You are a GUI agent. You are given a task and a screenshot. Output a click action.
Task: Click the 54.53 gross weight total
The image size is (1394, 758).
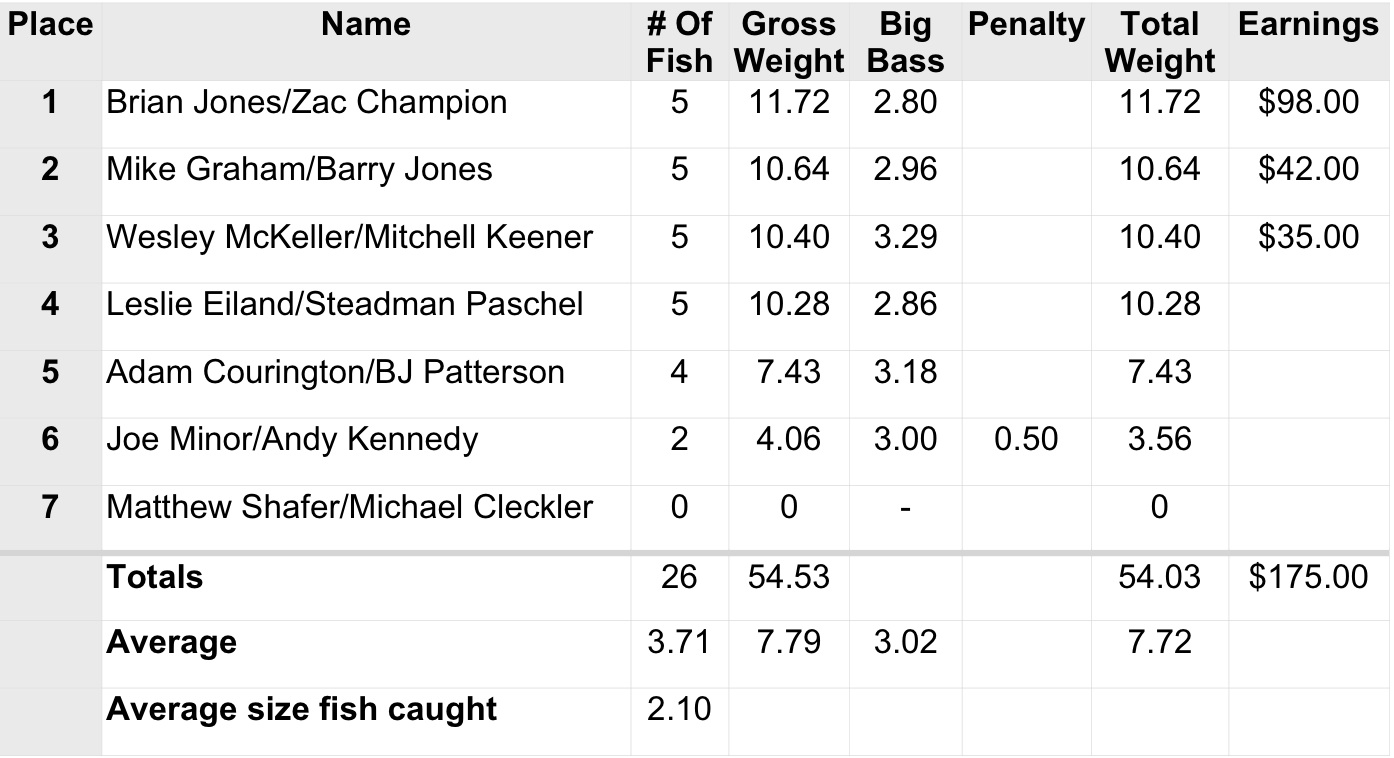click(x=789, y=577)
